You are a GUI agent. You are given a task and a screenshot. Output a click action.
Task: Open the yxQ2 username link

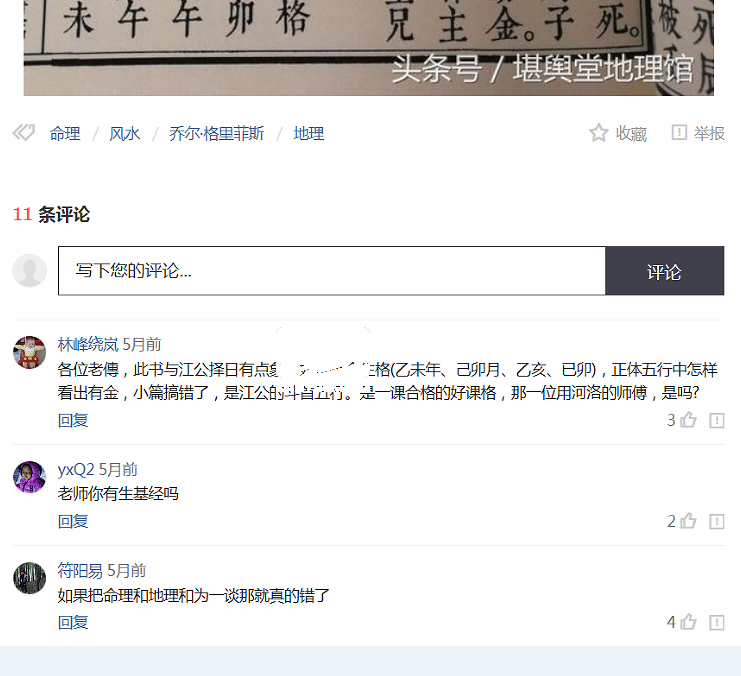point(76,469)
